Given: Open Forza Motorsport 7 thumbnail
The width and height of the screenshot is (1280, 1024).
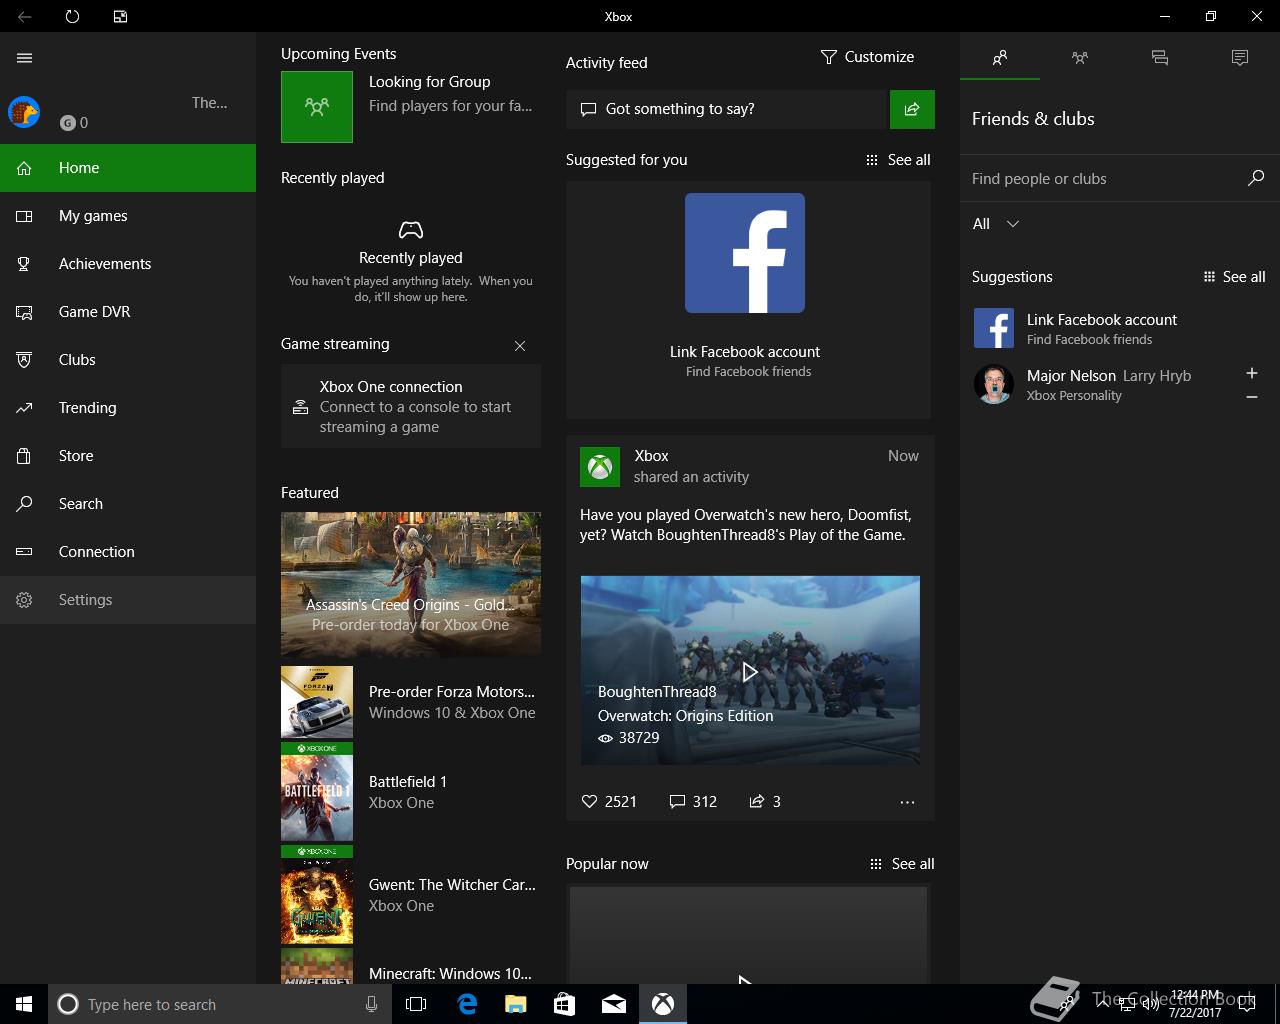Looking at the screenshot, I should click(x=317, y=702).
